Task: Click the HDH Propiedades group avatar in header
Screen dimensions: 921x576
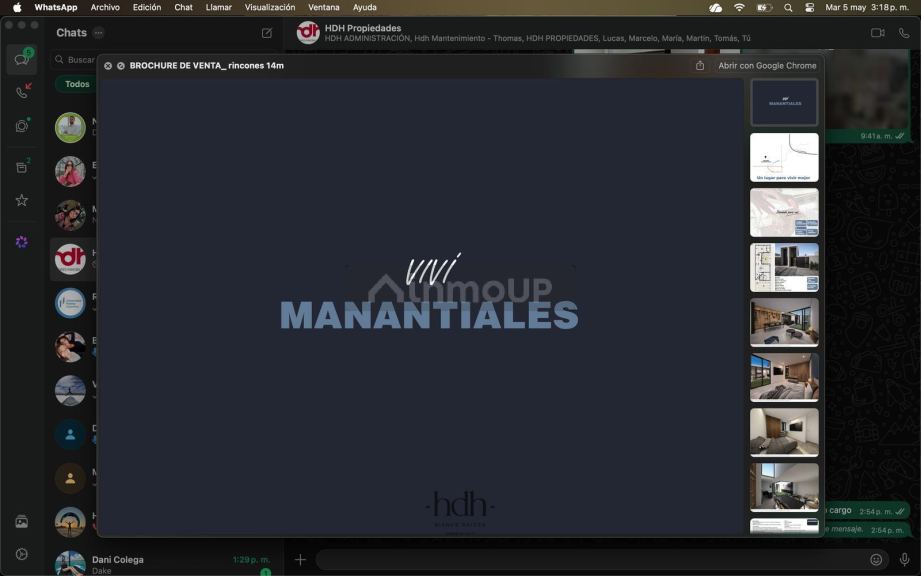Action: [x=308, y=33]
